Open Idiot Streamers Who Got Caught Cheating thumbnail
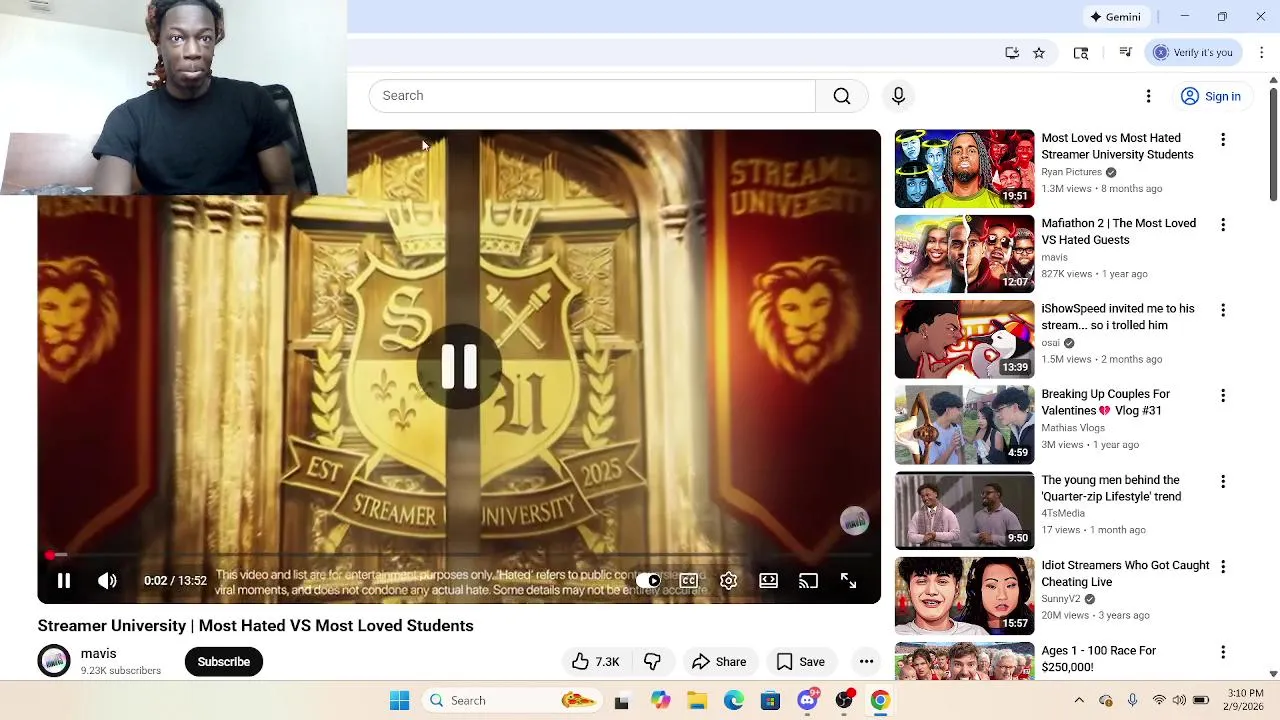 pyautogui.click(x=964, y=596)
